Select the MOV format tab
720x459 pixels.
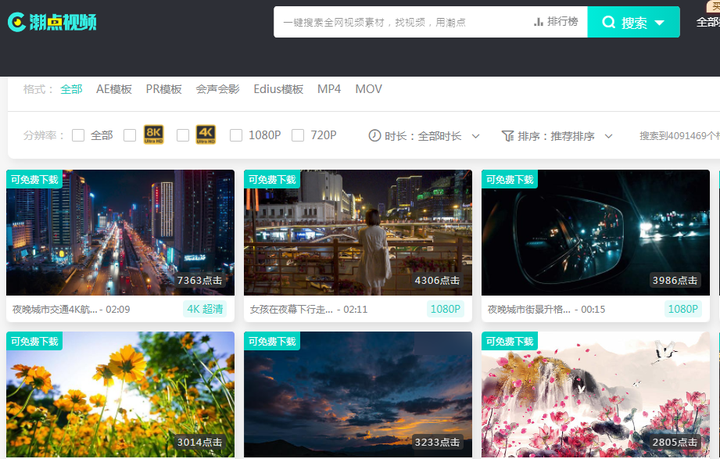point(368,89)
